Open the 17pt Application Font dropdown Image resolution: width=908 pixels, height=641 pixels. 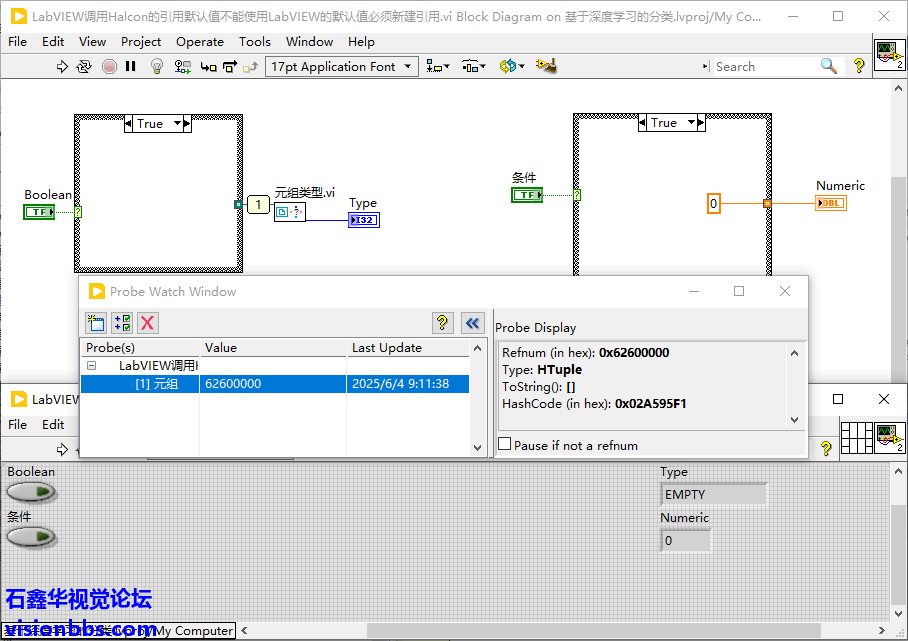tap(342, 66)
